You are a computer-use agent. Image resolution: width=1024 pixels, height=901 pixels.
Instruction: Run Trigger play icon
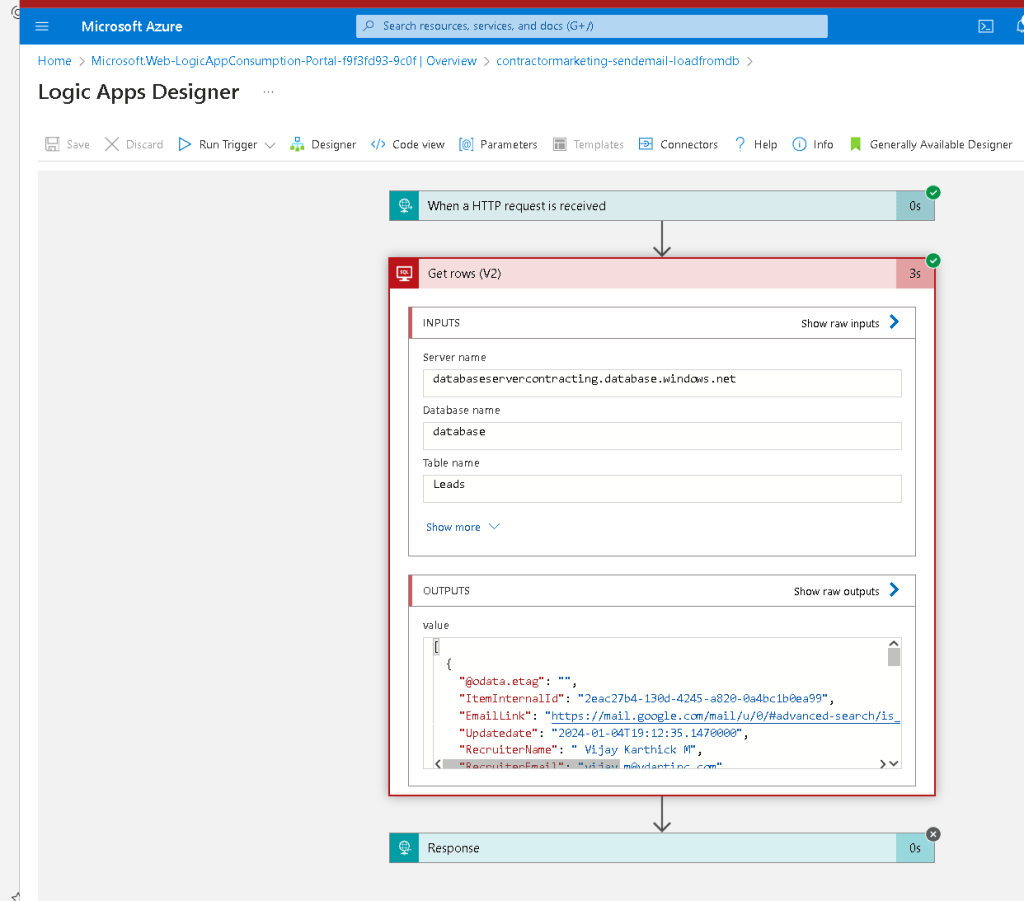click(185, 144)
